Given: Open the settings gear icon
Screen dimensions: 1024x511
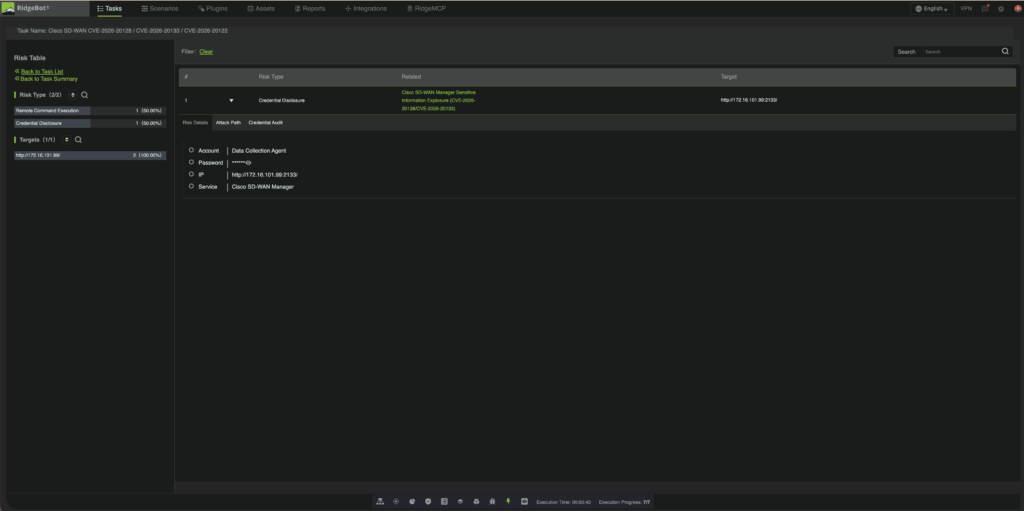Looking at the screenshot, I should click(1001, 8).
